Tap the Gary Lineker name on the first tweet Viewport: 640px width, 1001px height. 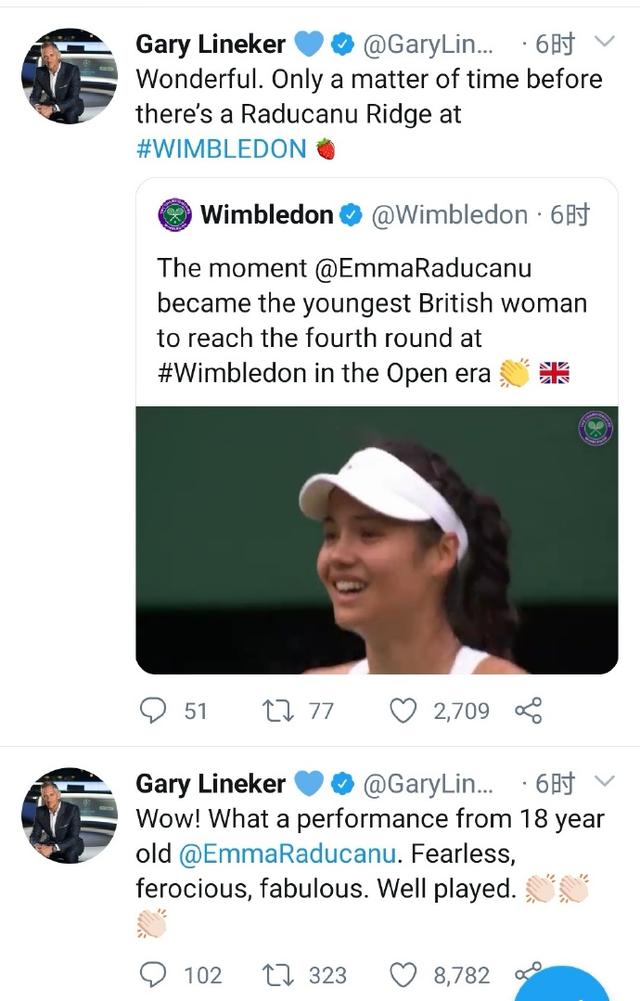[210, 43]
